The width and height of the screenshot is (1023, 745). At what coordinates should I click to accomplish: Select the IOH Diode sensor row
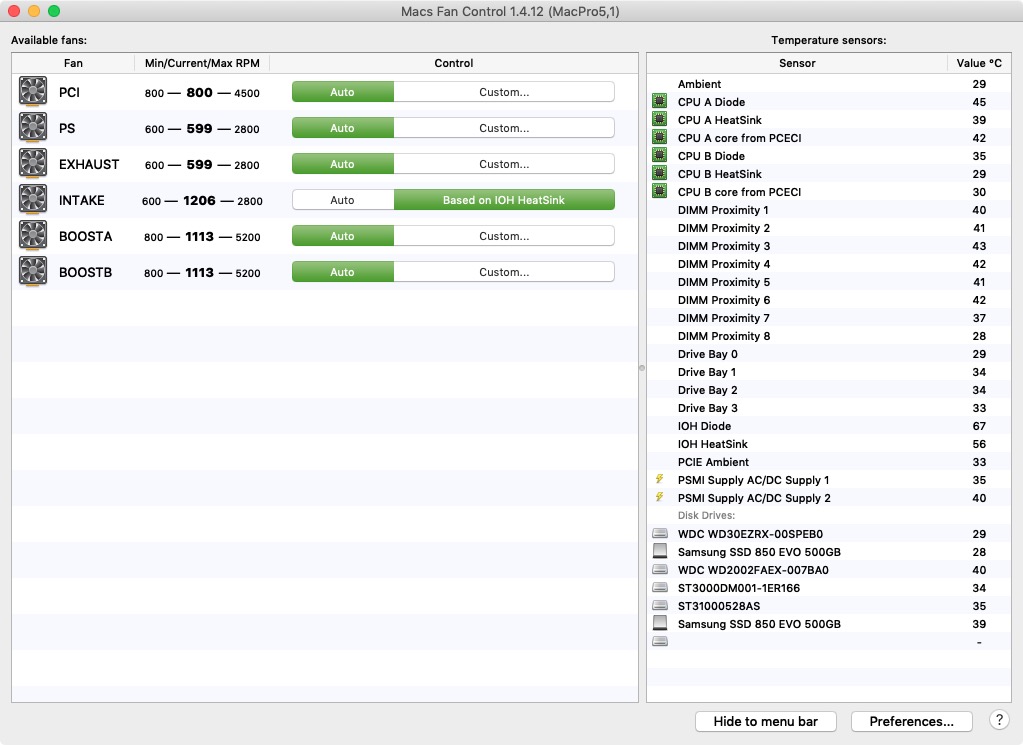point(829,425)
